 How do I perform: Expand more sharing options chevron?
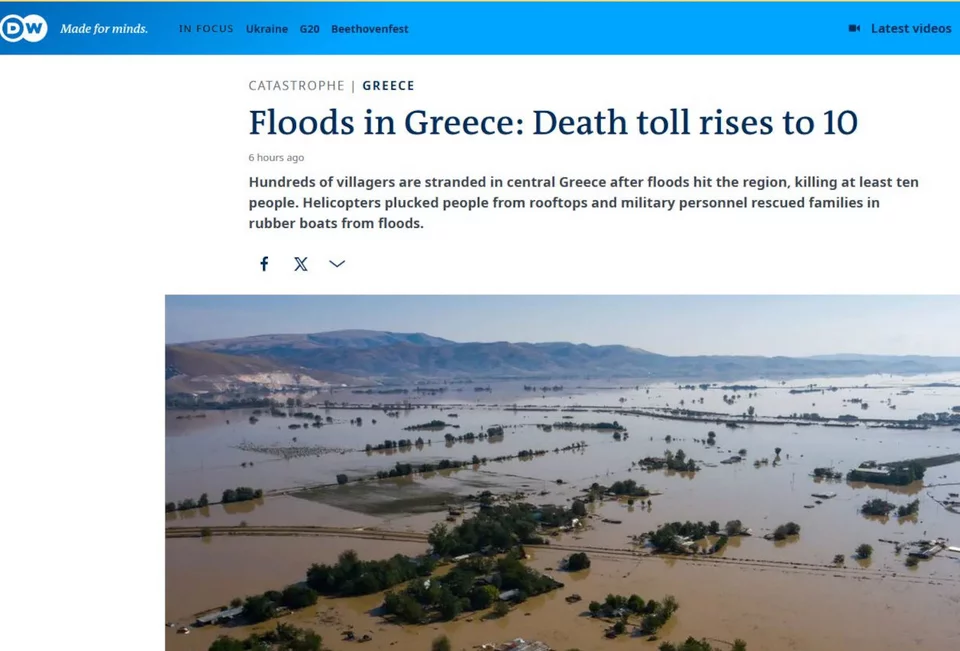coord(337,264)
